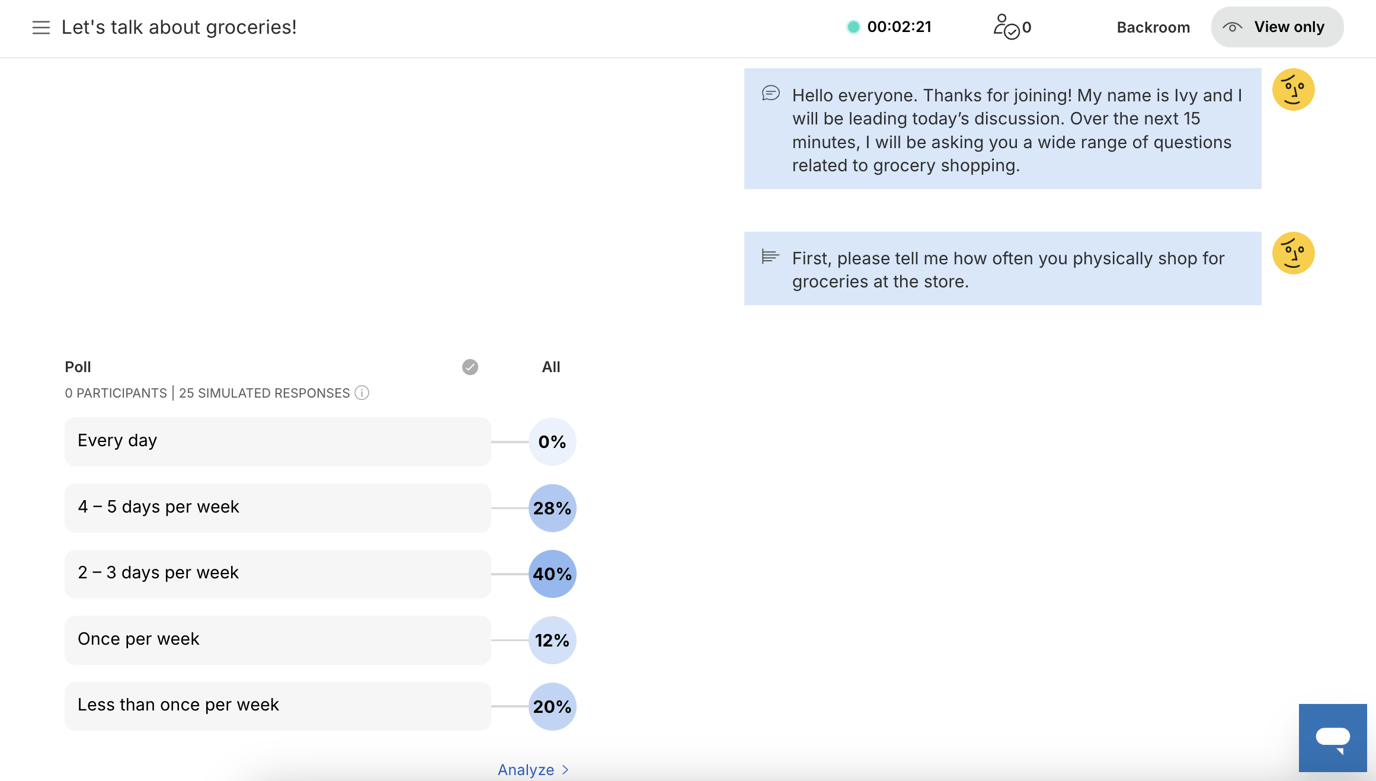Viewport: 1376px width, 781px height.
Task: Select the All segment column header
Action: (x=551, y=367)
